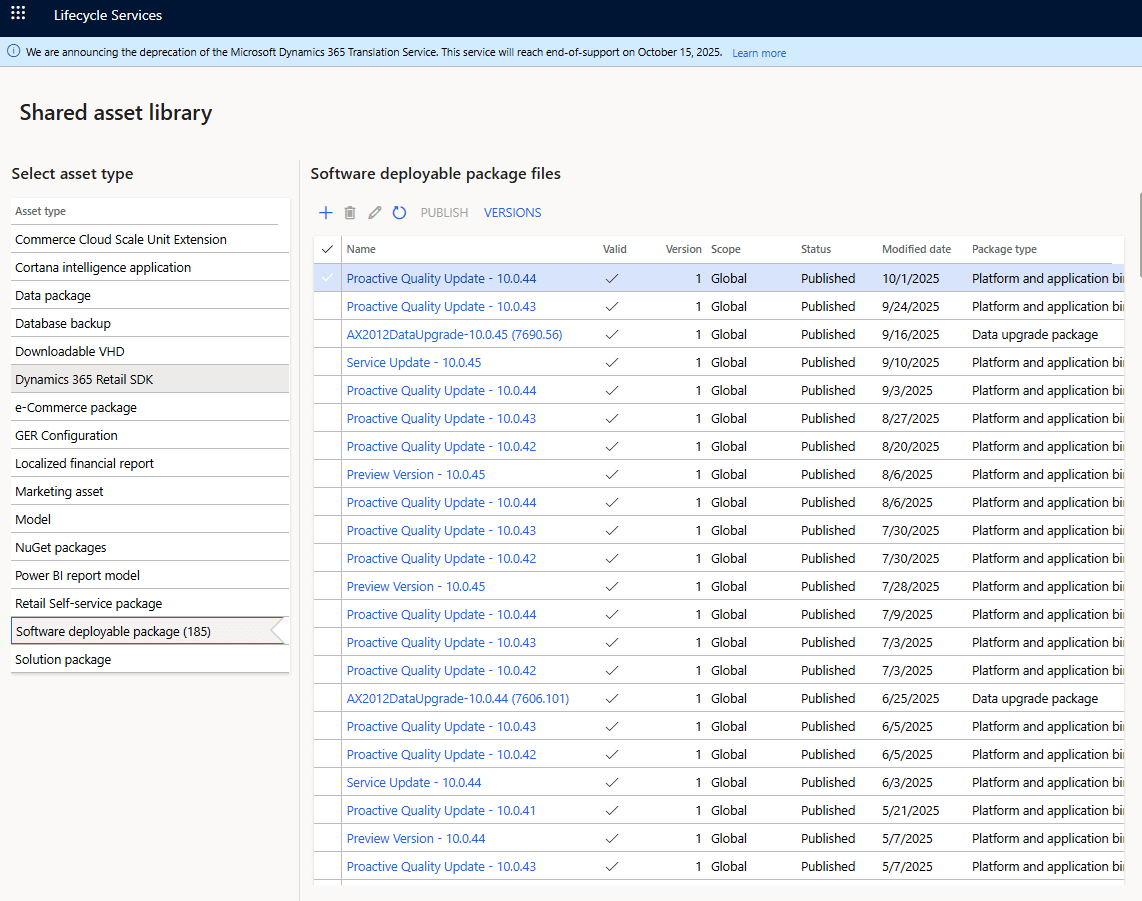Click the info icon in announcement banner

tap(14, 52)
